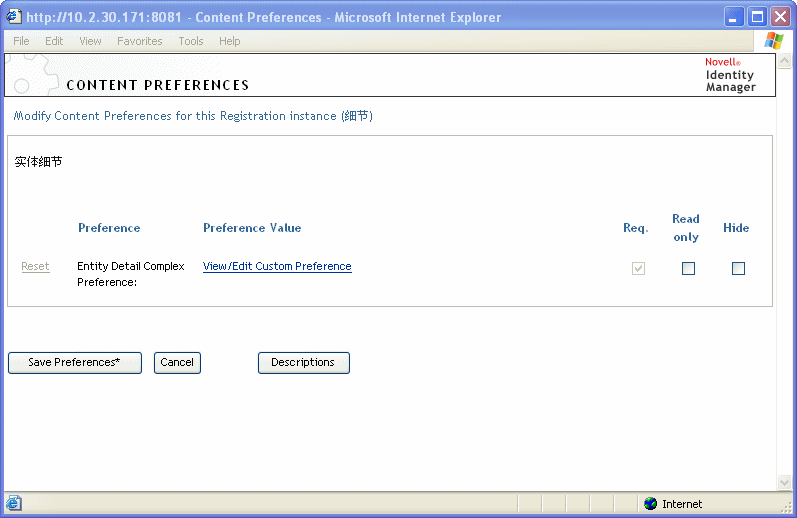The image size is (797, 518).
Task: Click the Internet zone text in status bar
Action: tap(682, 504)
